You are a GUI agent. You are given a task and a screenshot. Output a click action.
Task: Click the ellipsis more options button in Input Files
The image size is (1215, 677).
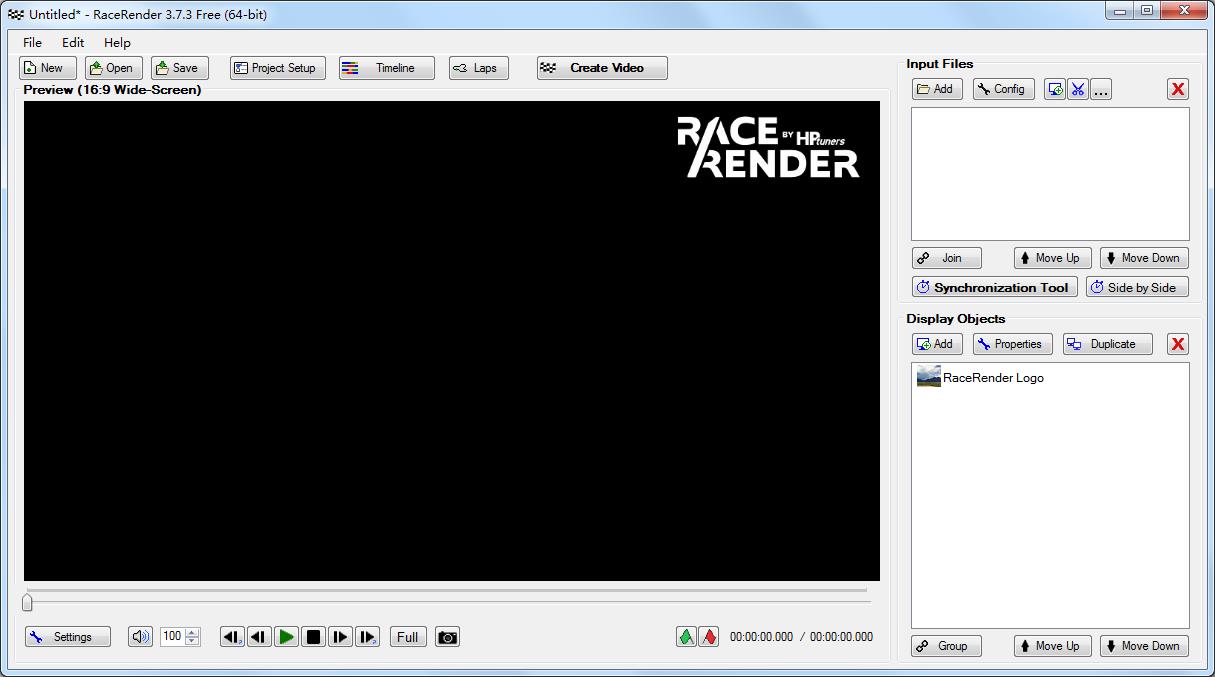coord(1101,89)
